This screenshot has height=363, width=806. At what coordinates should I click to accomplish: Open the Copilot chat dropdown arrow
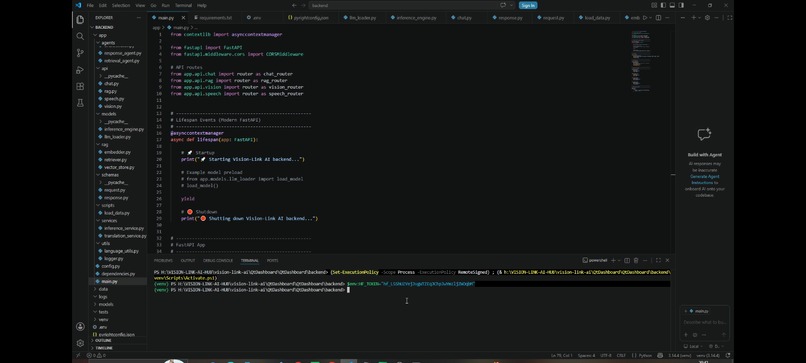click(x=510, y=5)
